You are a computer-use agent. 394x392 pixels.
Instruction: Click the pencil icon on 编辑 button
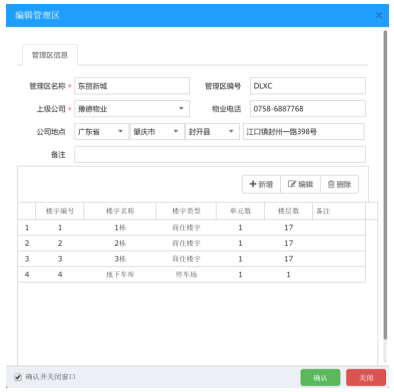292,184
